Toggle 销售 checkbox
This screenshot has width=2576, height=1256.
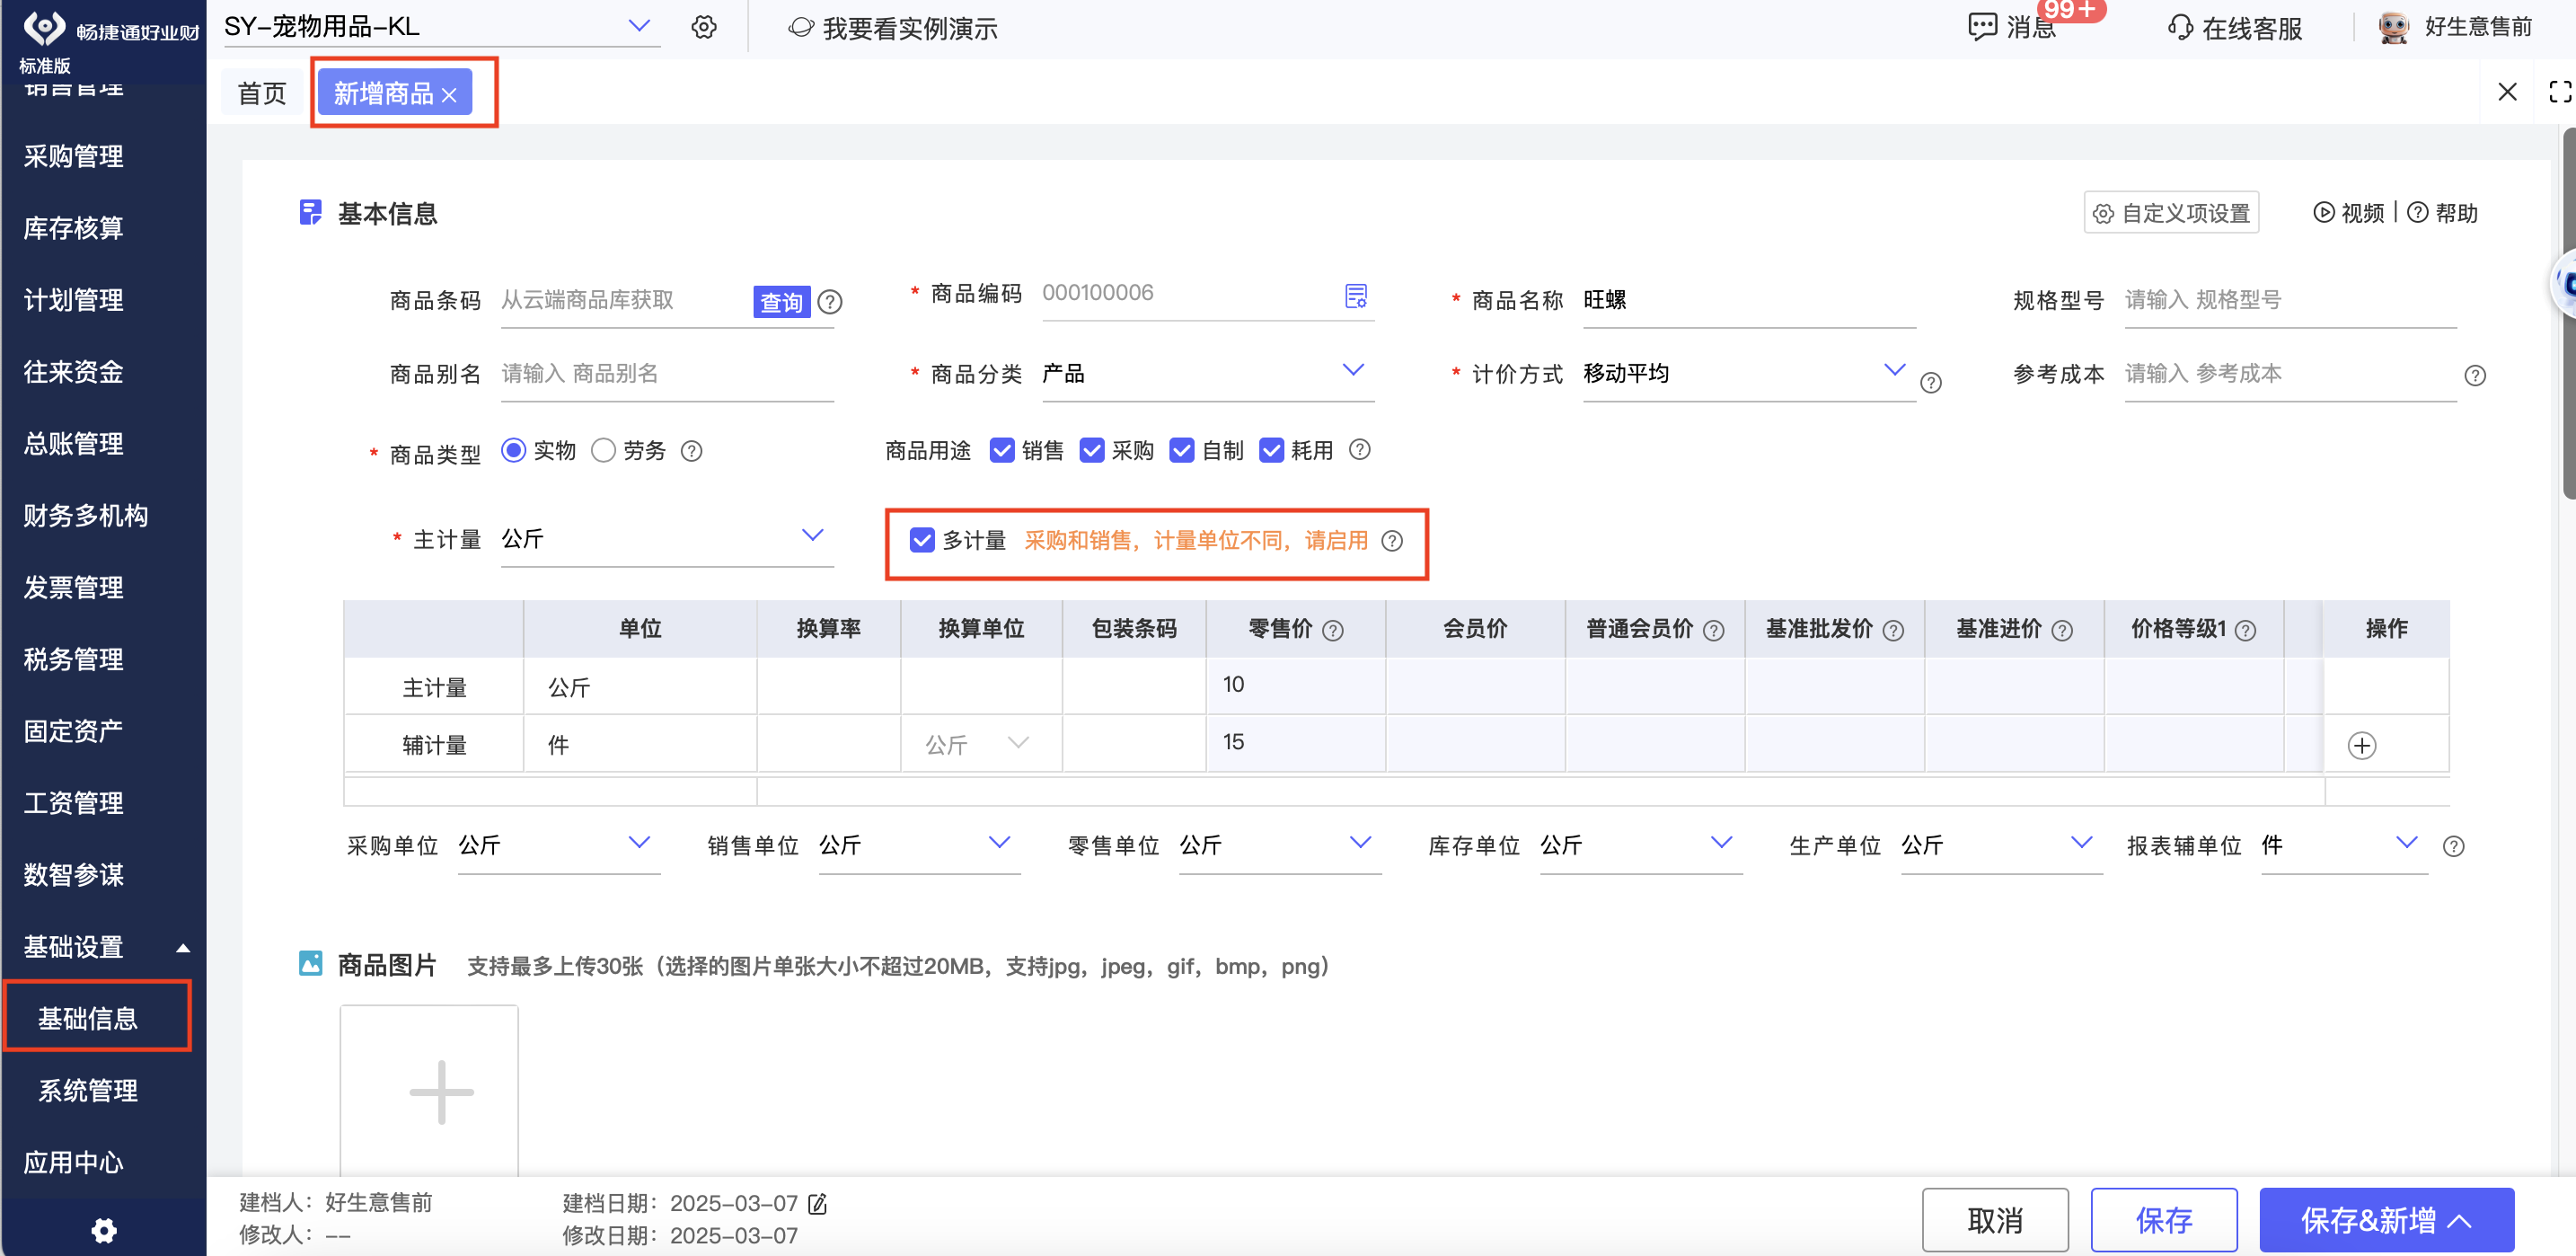pos(1001,450)
